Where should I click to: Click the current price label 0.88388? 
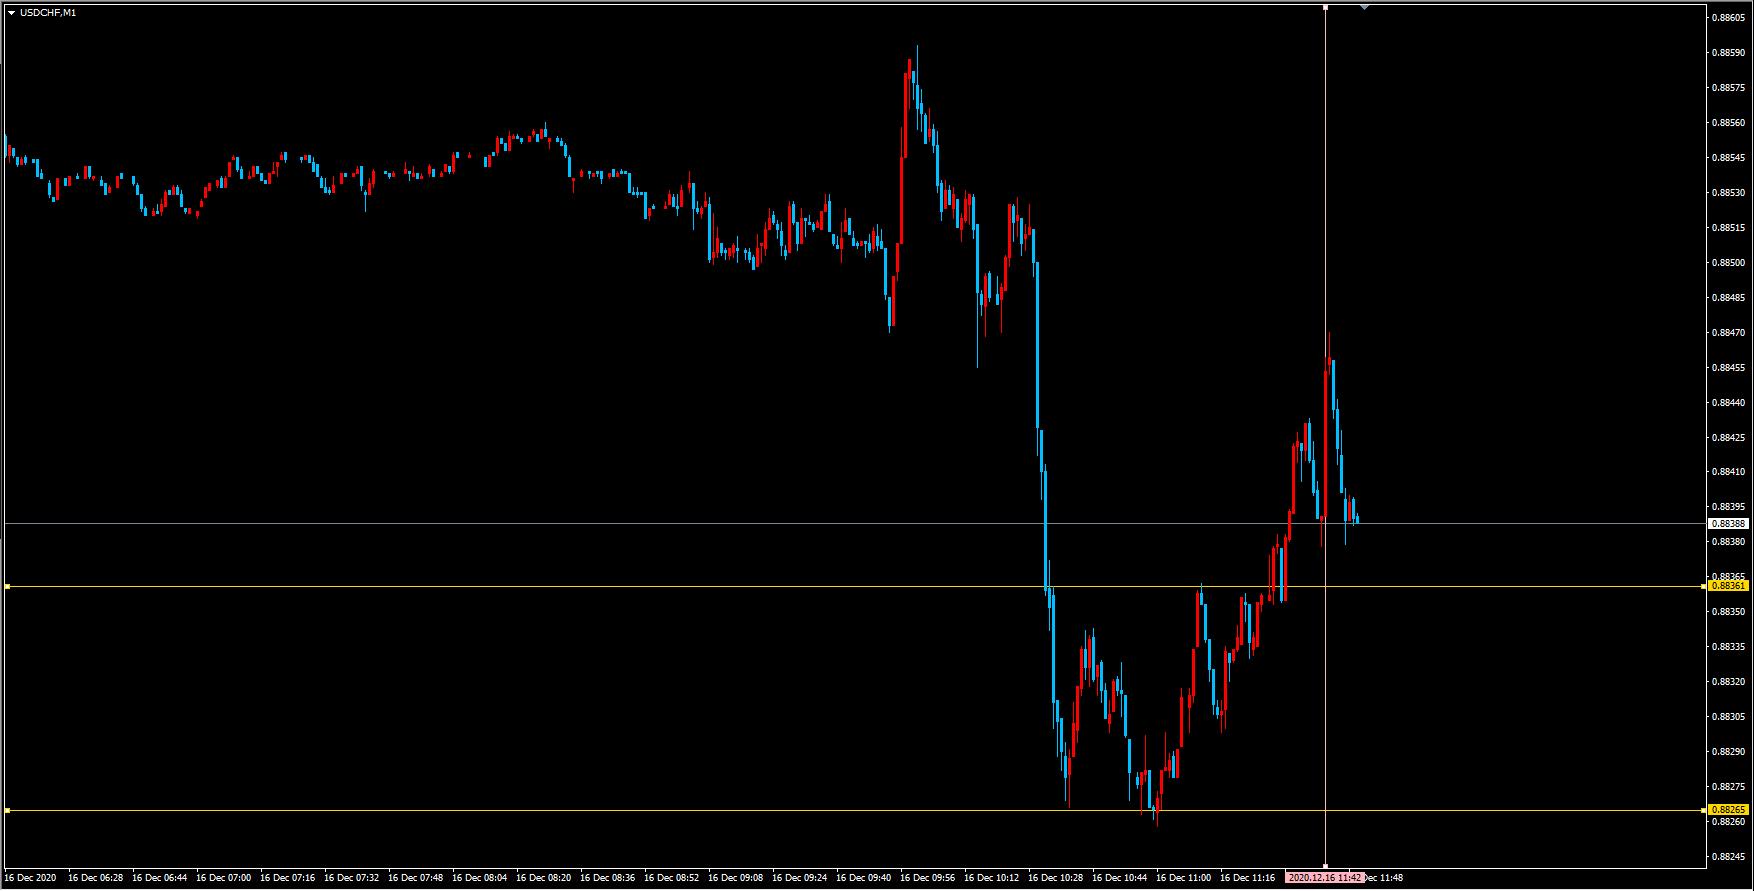[1728, 523]
